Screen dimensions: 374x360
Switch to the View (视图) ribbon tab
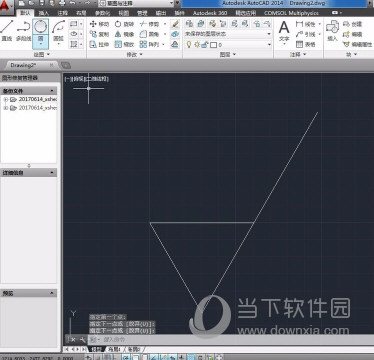[x=124, y=13]
